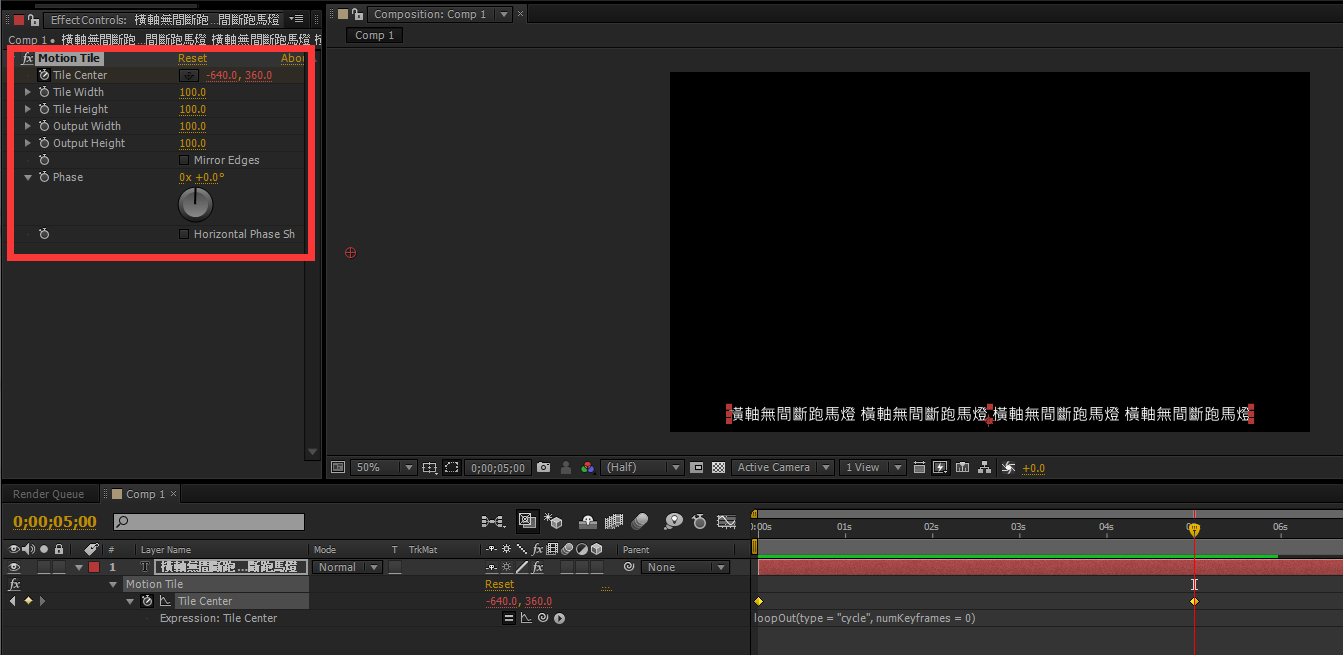Screen dimensions: 1343x655
Task: Click the expression pick whip icon
Action: click(542, 618)
